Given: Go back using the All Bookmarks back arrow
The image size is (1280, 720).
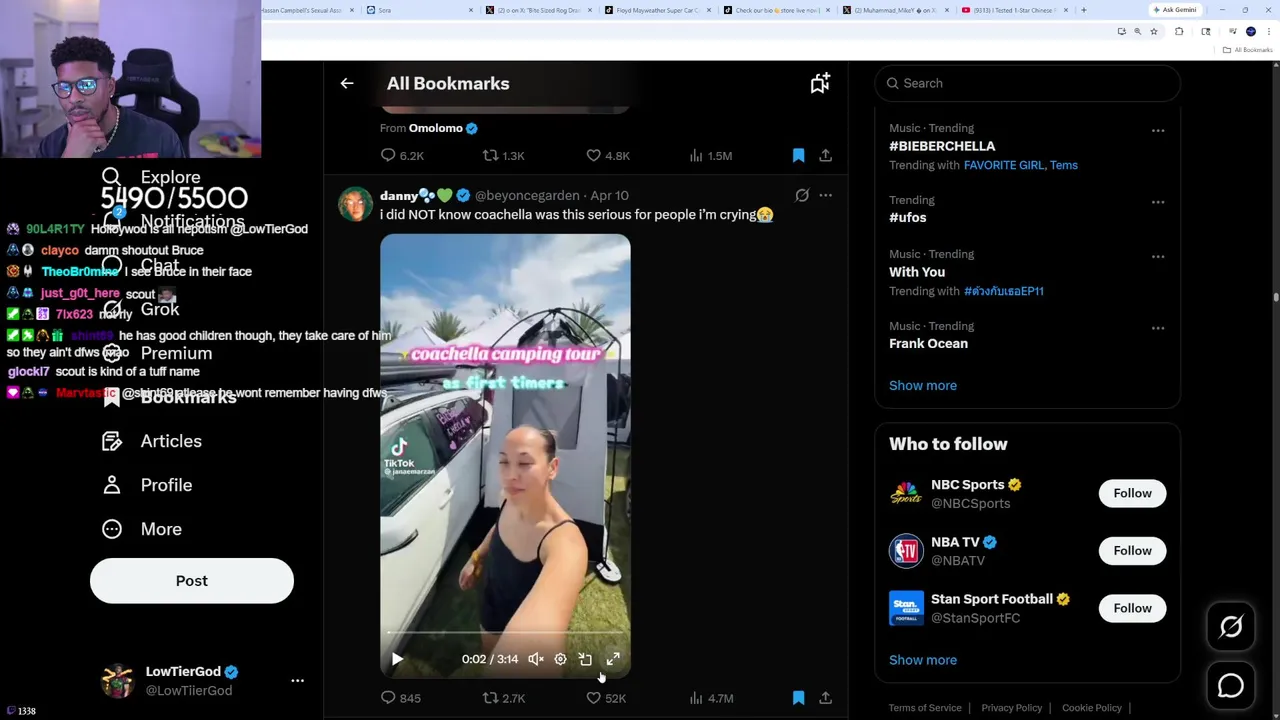Looking at the screenshot, I should click(347, 84).
